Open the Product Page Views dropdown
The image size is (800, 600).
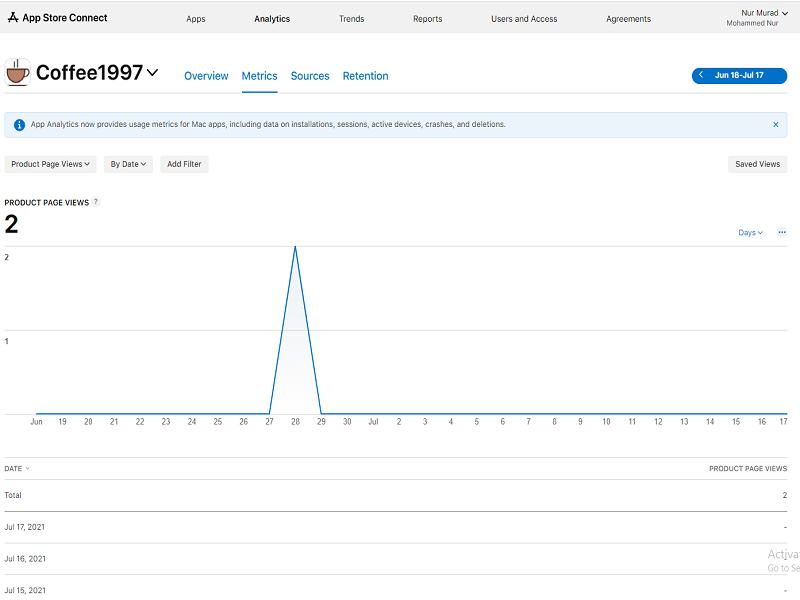click(51, 164)
